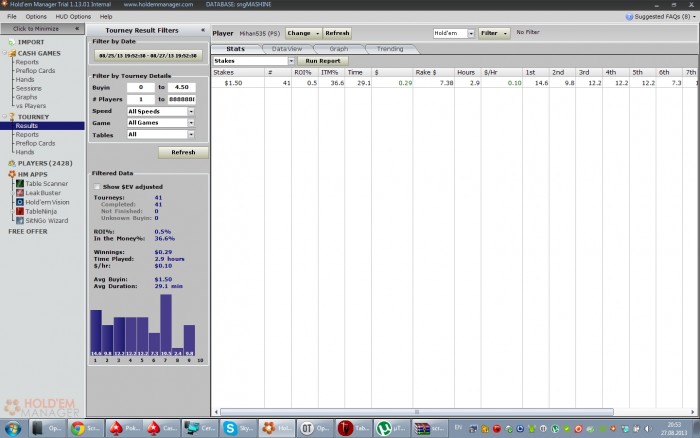Open the File menu
The image size is (700, 438).
click(12, 17)
